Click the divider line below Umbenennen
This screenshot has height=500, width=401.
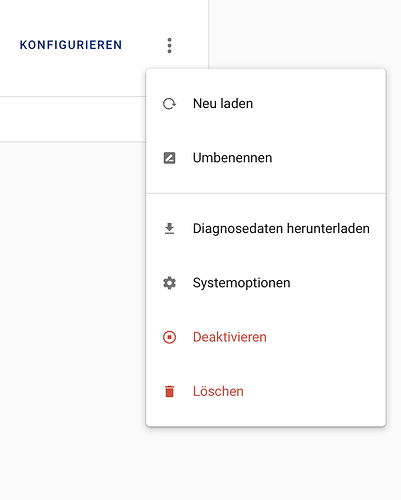(x=266, y=193)
